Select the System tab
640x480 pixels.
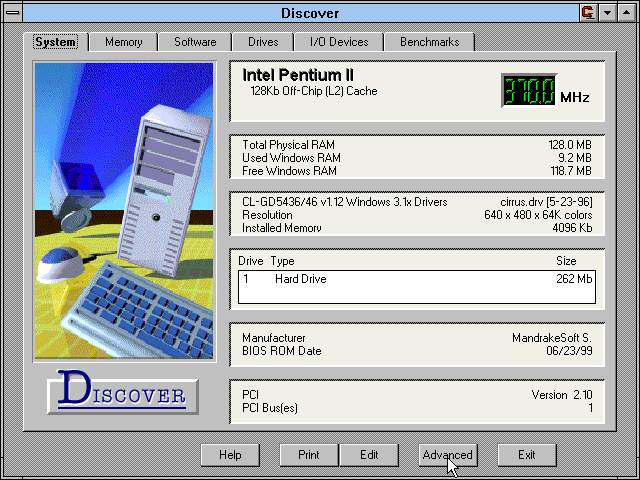(56, 42)
